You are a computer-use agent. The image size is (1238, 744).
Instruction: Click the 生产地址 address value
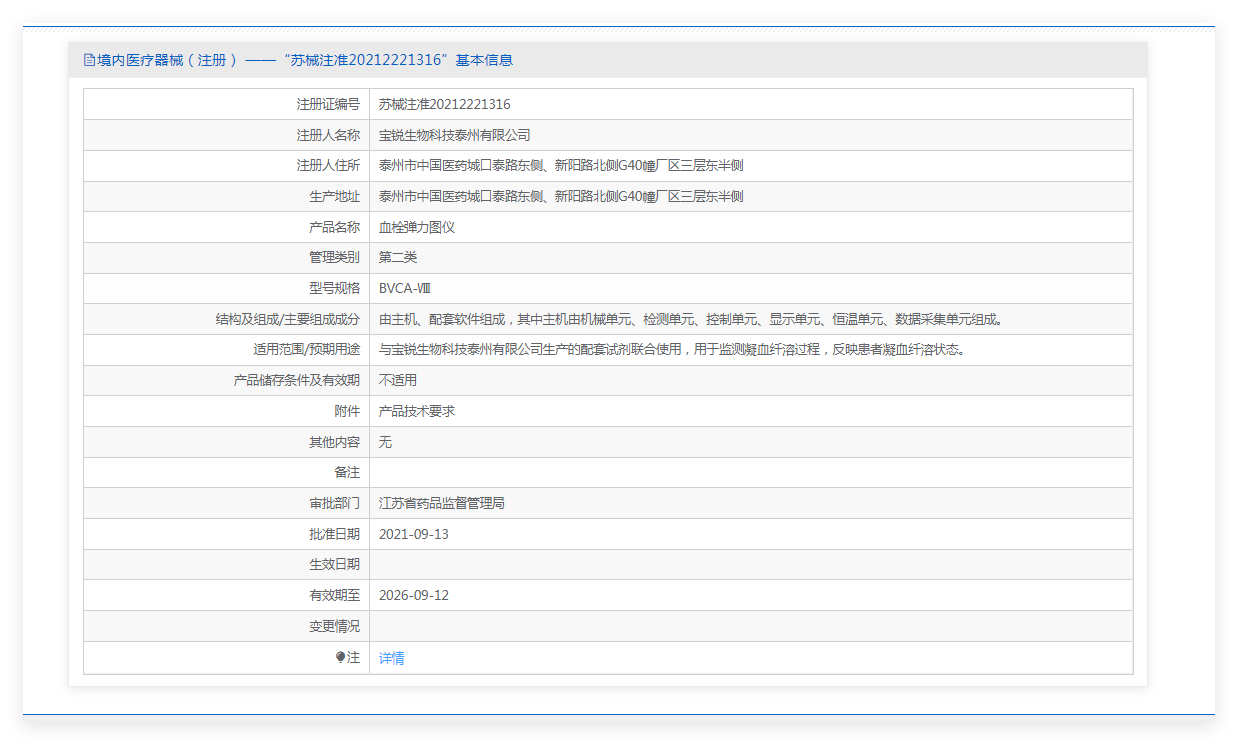561,196
